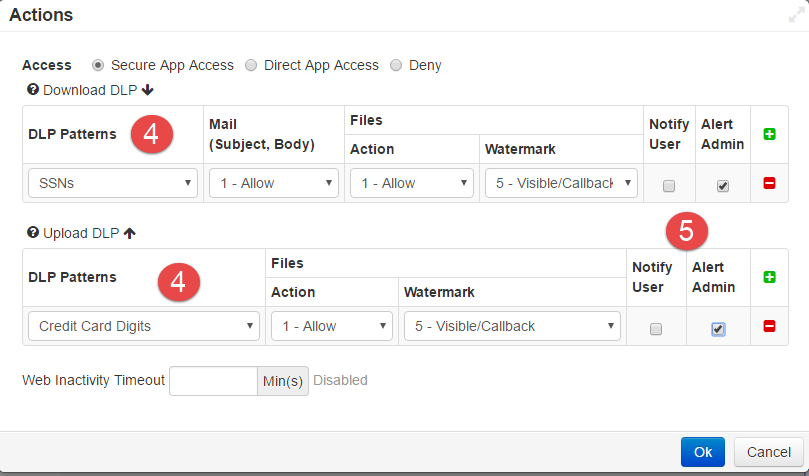Screen dimensions: 809x476
Task: Uncheck Alert Admin for SSNs download
Action: (x=723, y=186)
